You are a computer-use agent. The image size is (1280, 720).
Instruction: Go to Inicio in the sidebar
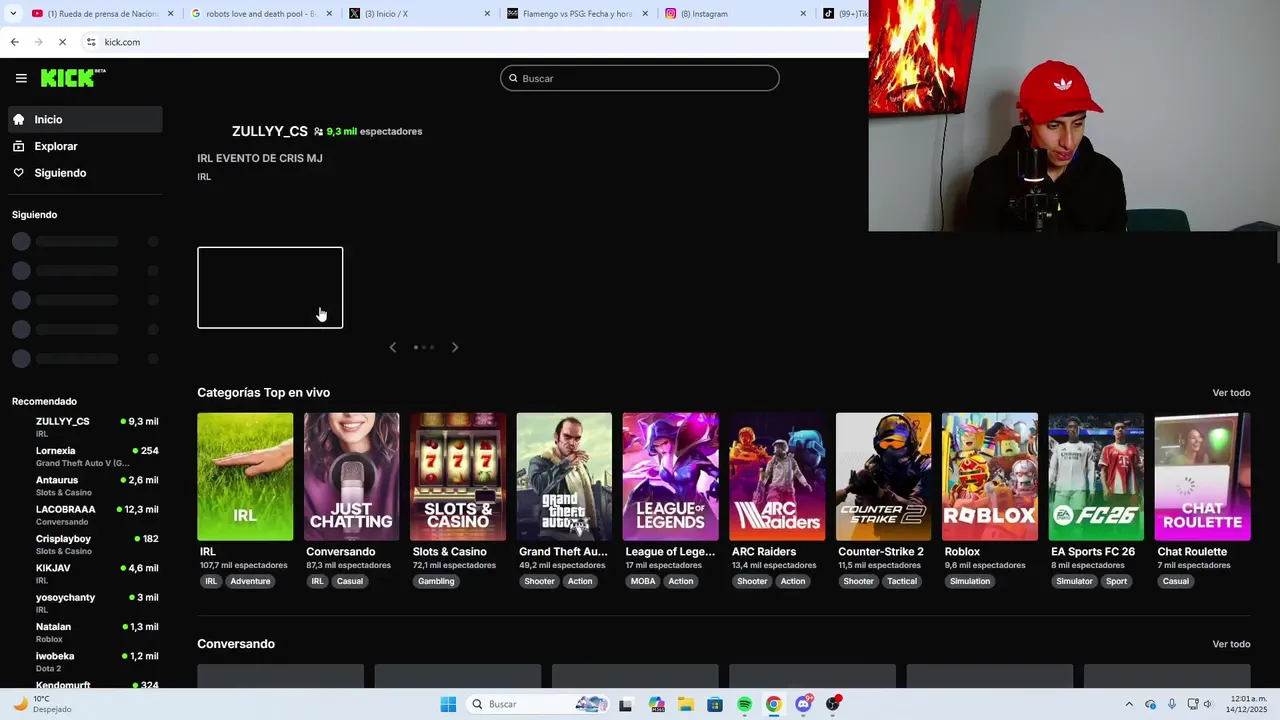click(x=85, y=119)
